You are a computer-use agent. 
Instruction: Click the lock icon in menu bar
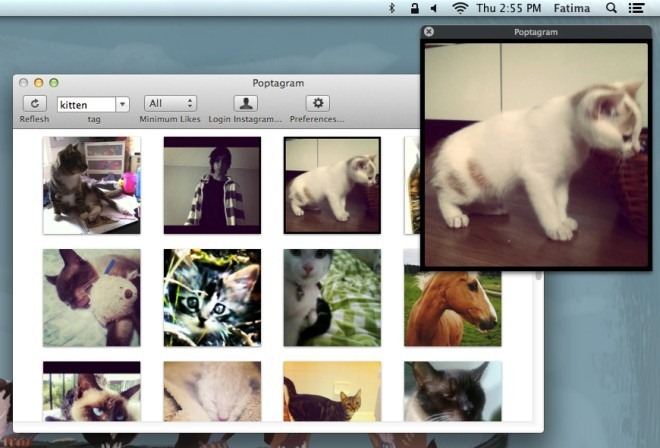[415, 8]
